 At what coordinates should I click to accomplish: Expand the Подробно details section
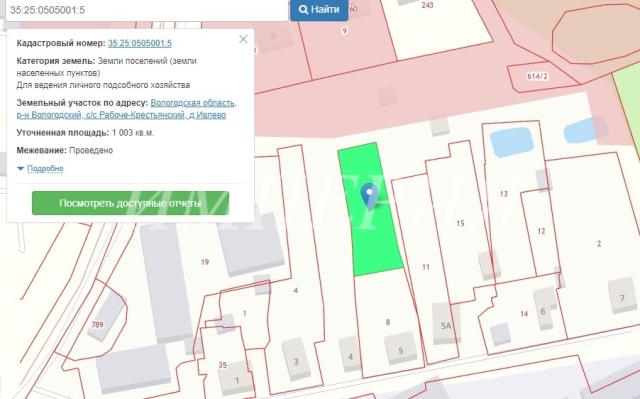[45, 168]
